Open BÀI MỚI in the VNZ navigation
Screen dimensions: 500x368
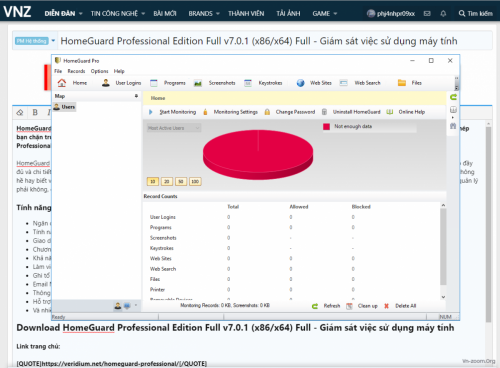tap(165, 14)
